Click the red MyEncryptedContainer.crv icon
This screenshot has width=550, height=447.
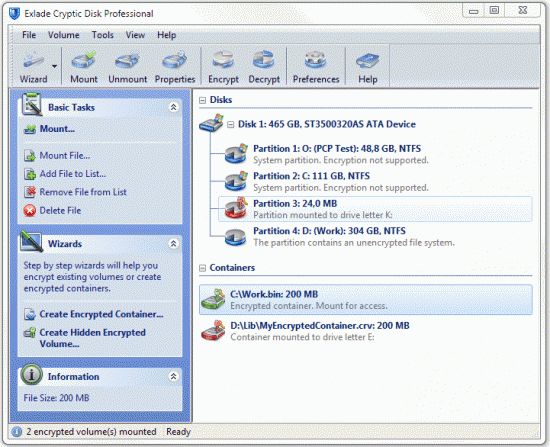(x=213, y=331)
